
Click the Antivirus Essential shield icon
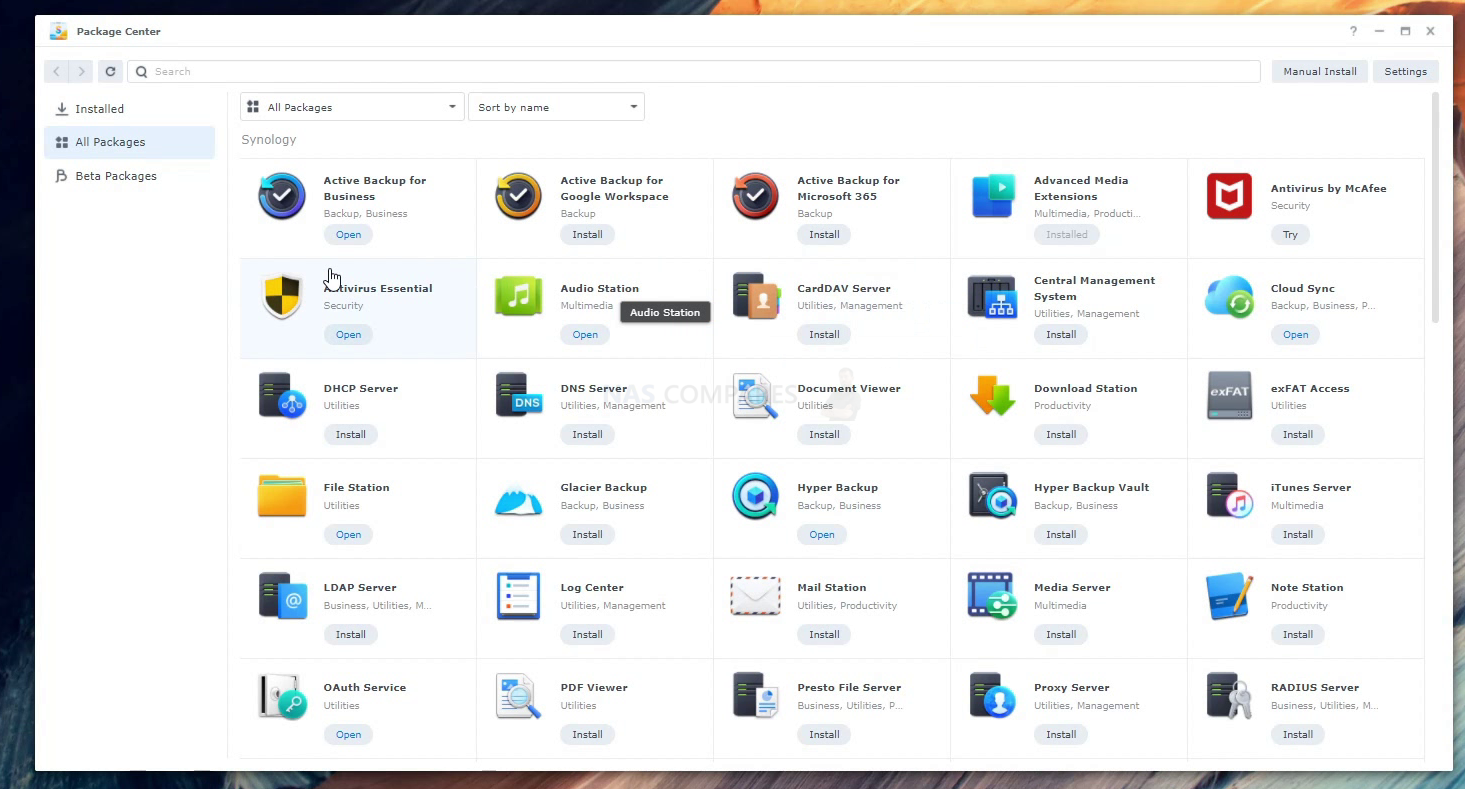click(x=282, y=296)
